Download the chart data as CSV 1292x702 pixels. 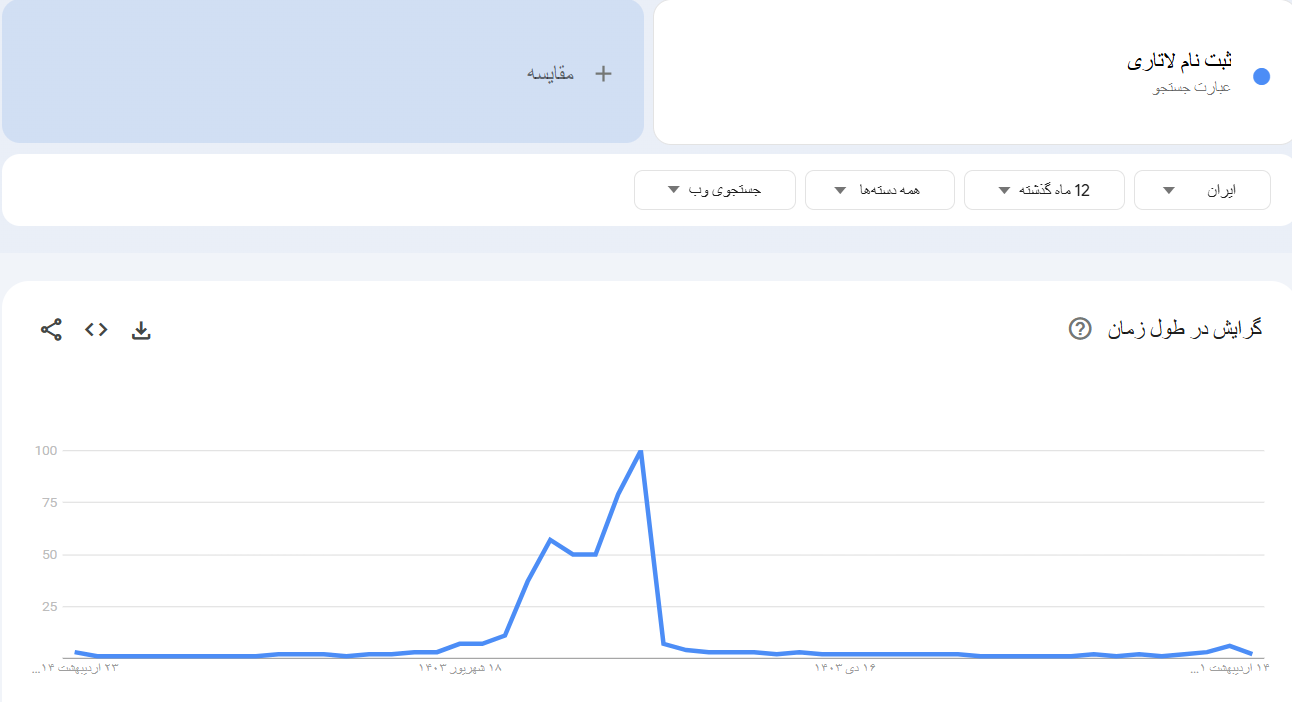[x=141, y=330]
